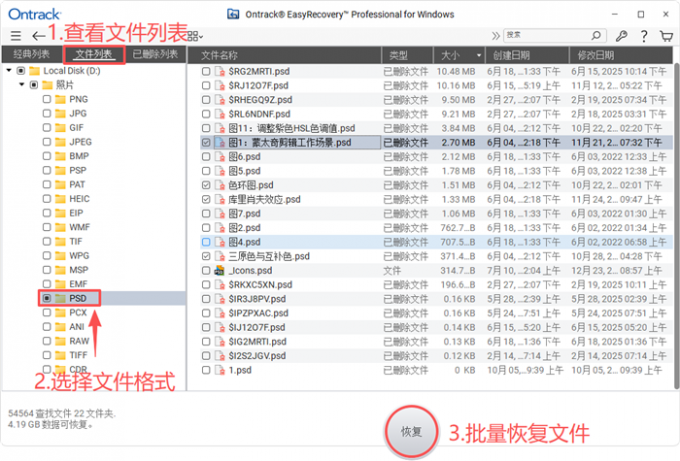Check the GIF folder checkbox
680x461 pixels.
point(47,128)
